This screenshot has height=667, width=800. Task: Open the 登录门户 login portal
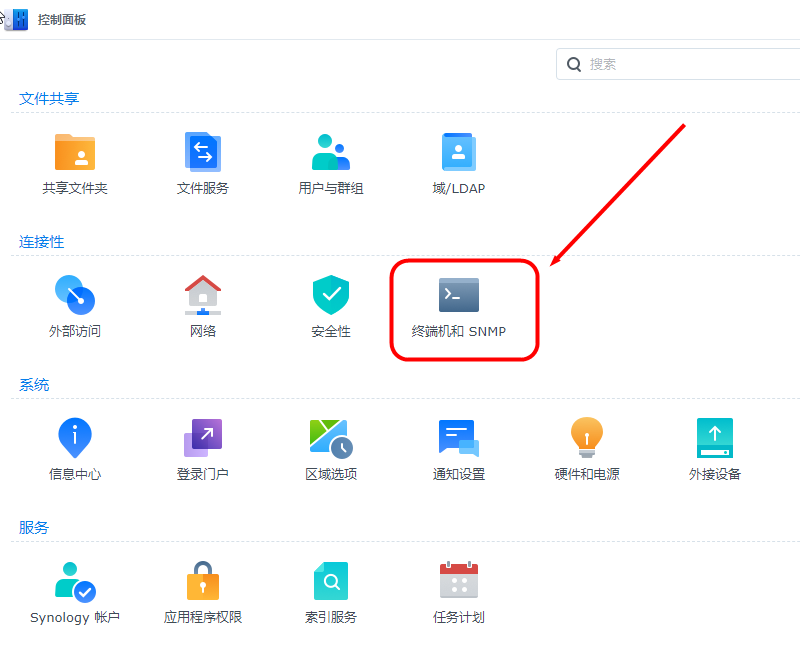point(203,439)
